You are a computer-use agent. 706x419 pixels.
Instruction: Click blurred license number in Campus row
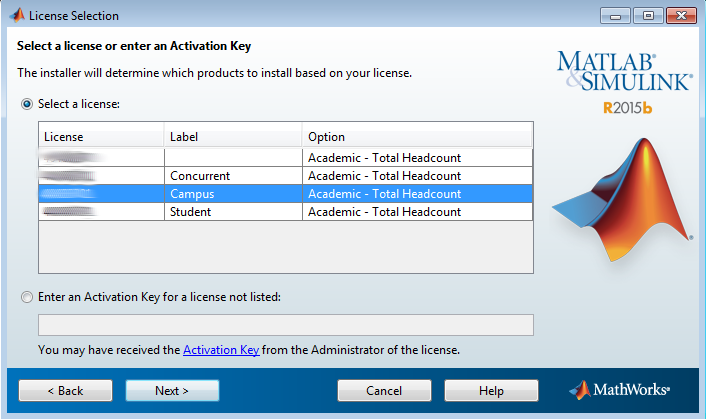coord(68,194)
